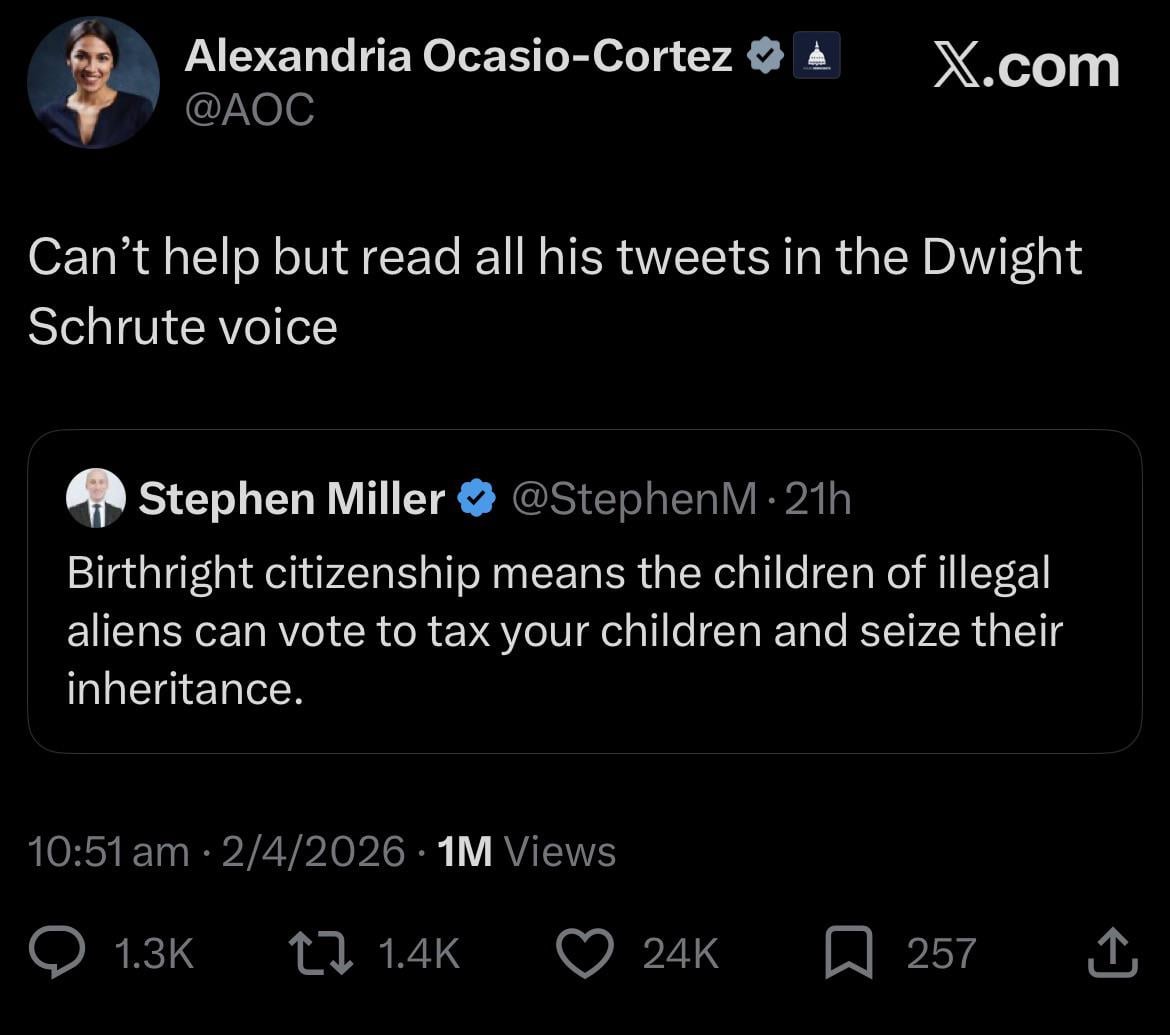This screenshot has width=1170, height=1035.
Task: Click the Alexandria Ocasio-Cortez display name
Action: 458,58
